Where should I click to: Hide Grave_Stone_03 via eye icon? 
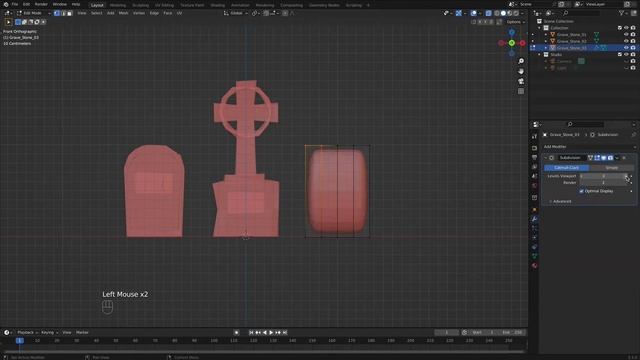626,48
